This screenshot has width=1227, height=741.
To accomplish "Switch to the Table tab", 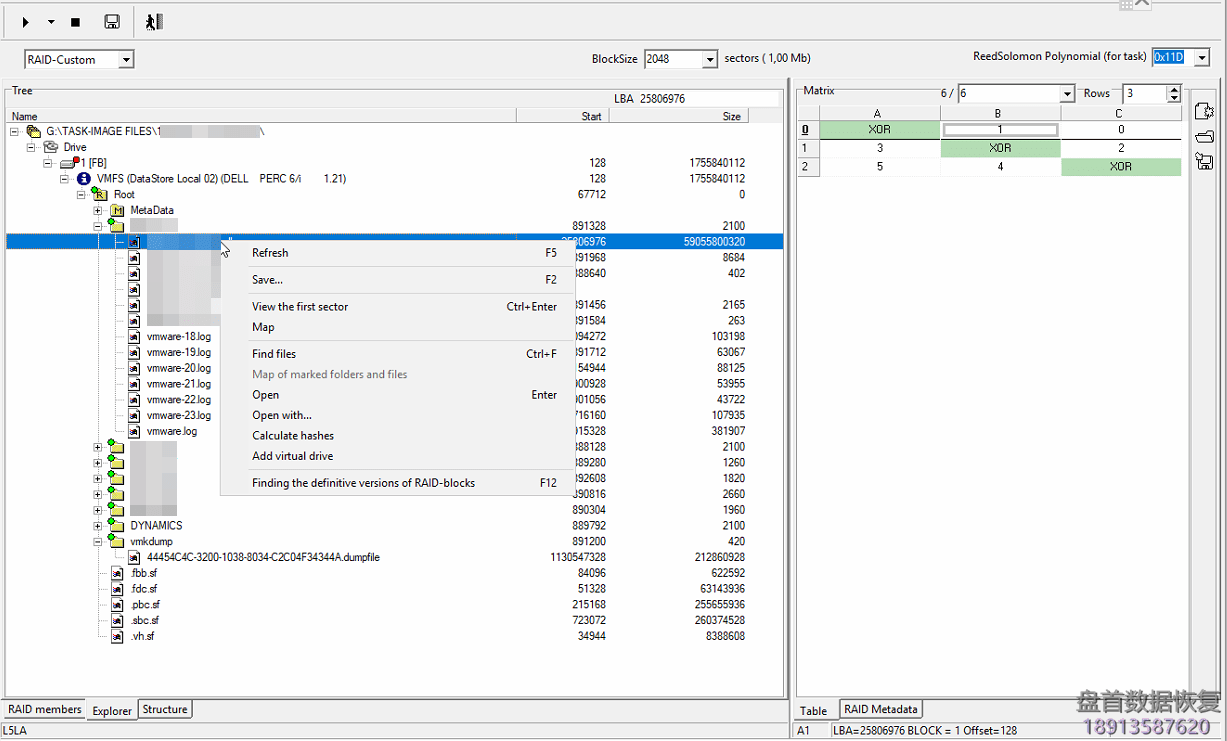I will pyautogui.click(x=814, y=711).
